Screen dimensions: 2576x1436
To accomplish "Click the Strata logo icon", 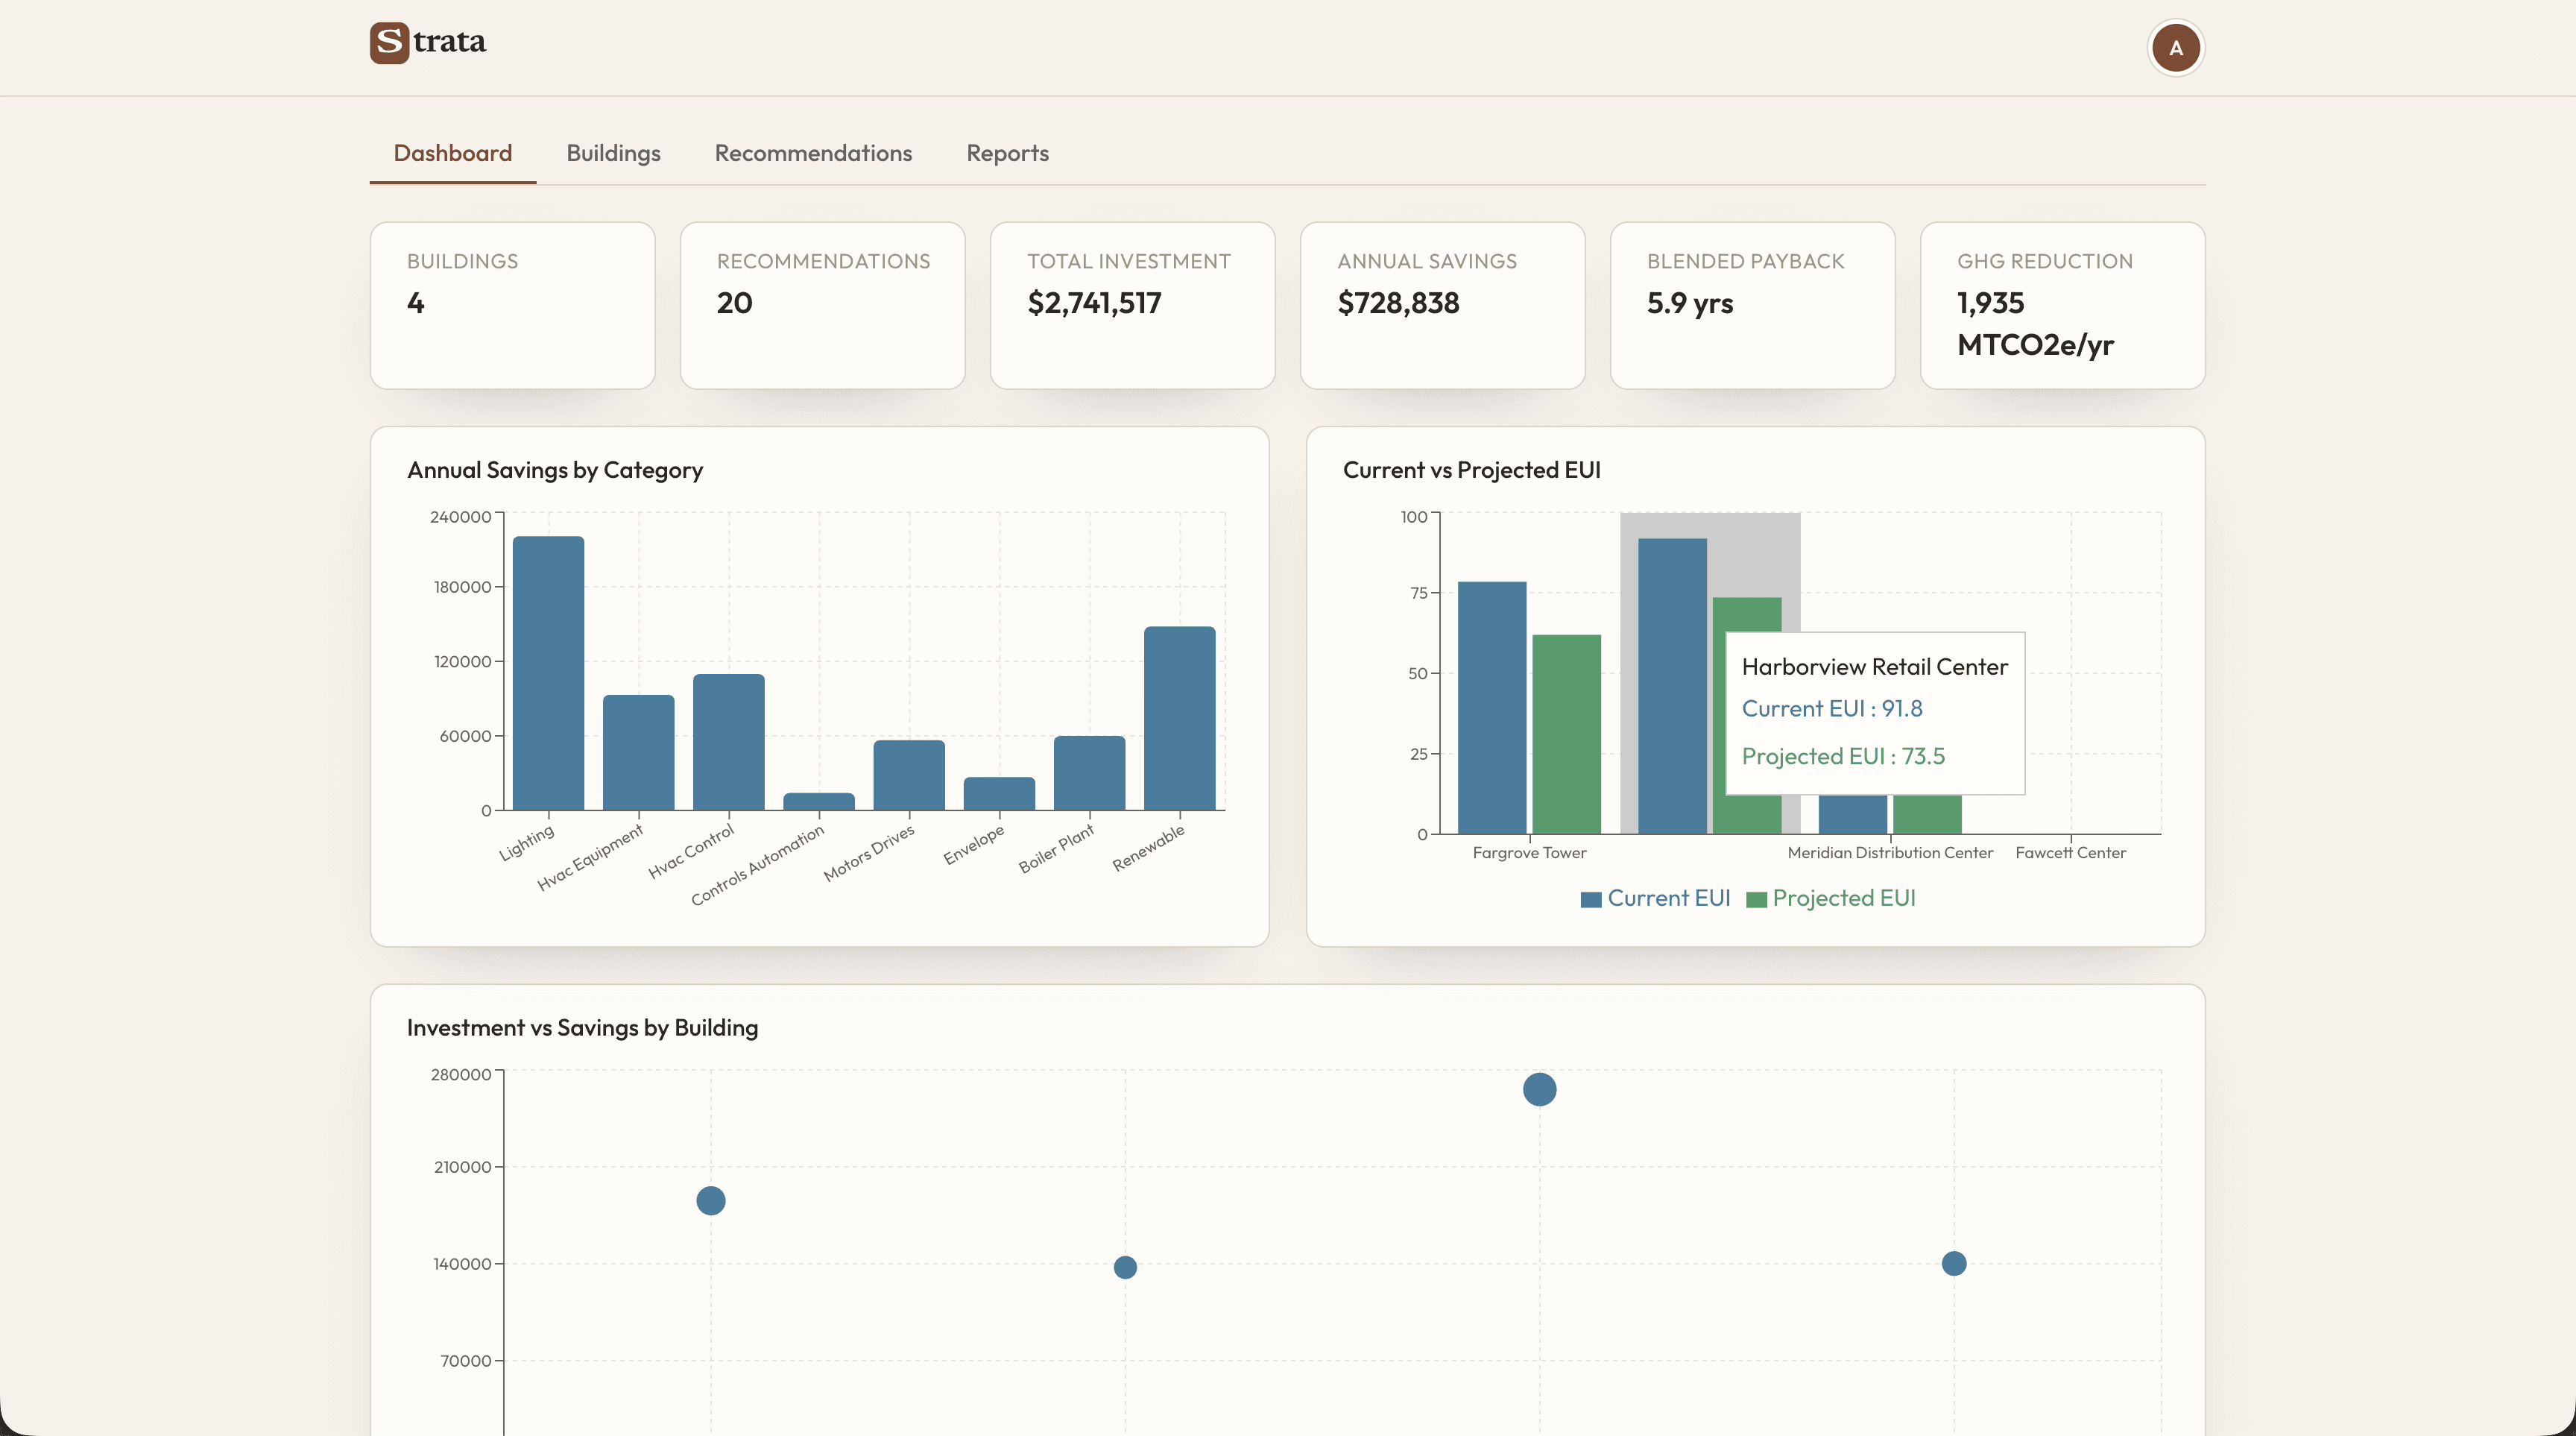I will pyautogui.click(x=389, y=42).
